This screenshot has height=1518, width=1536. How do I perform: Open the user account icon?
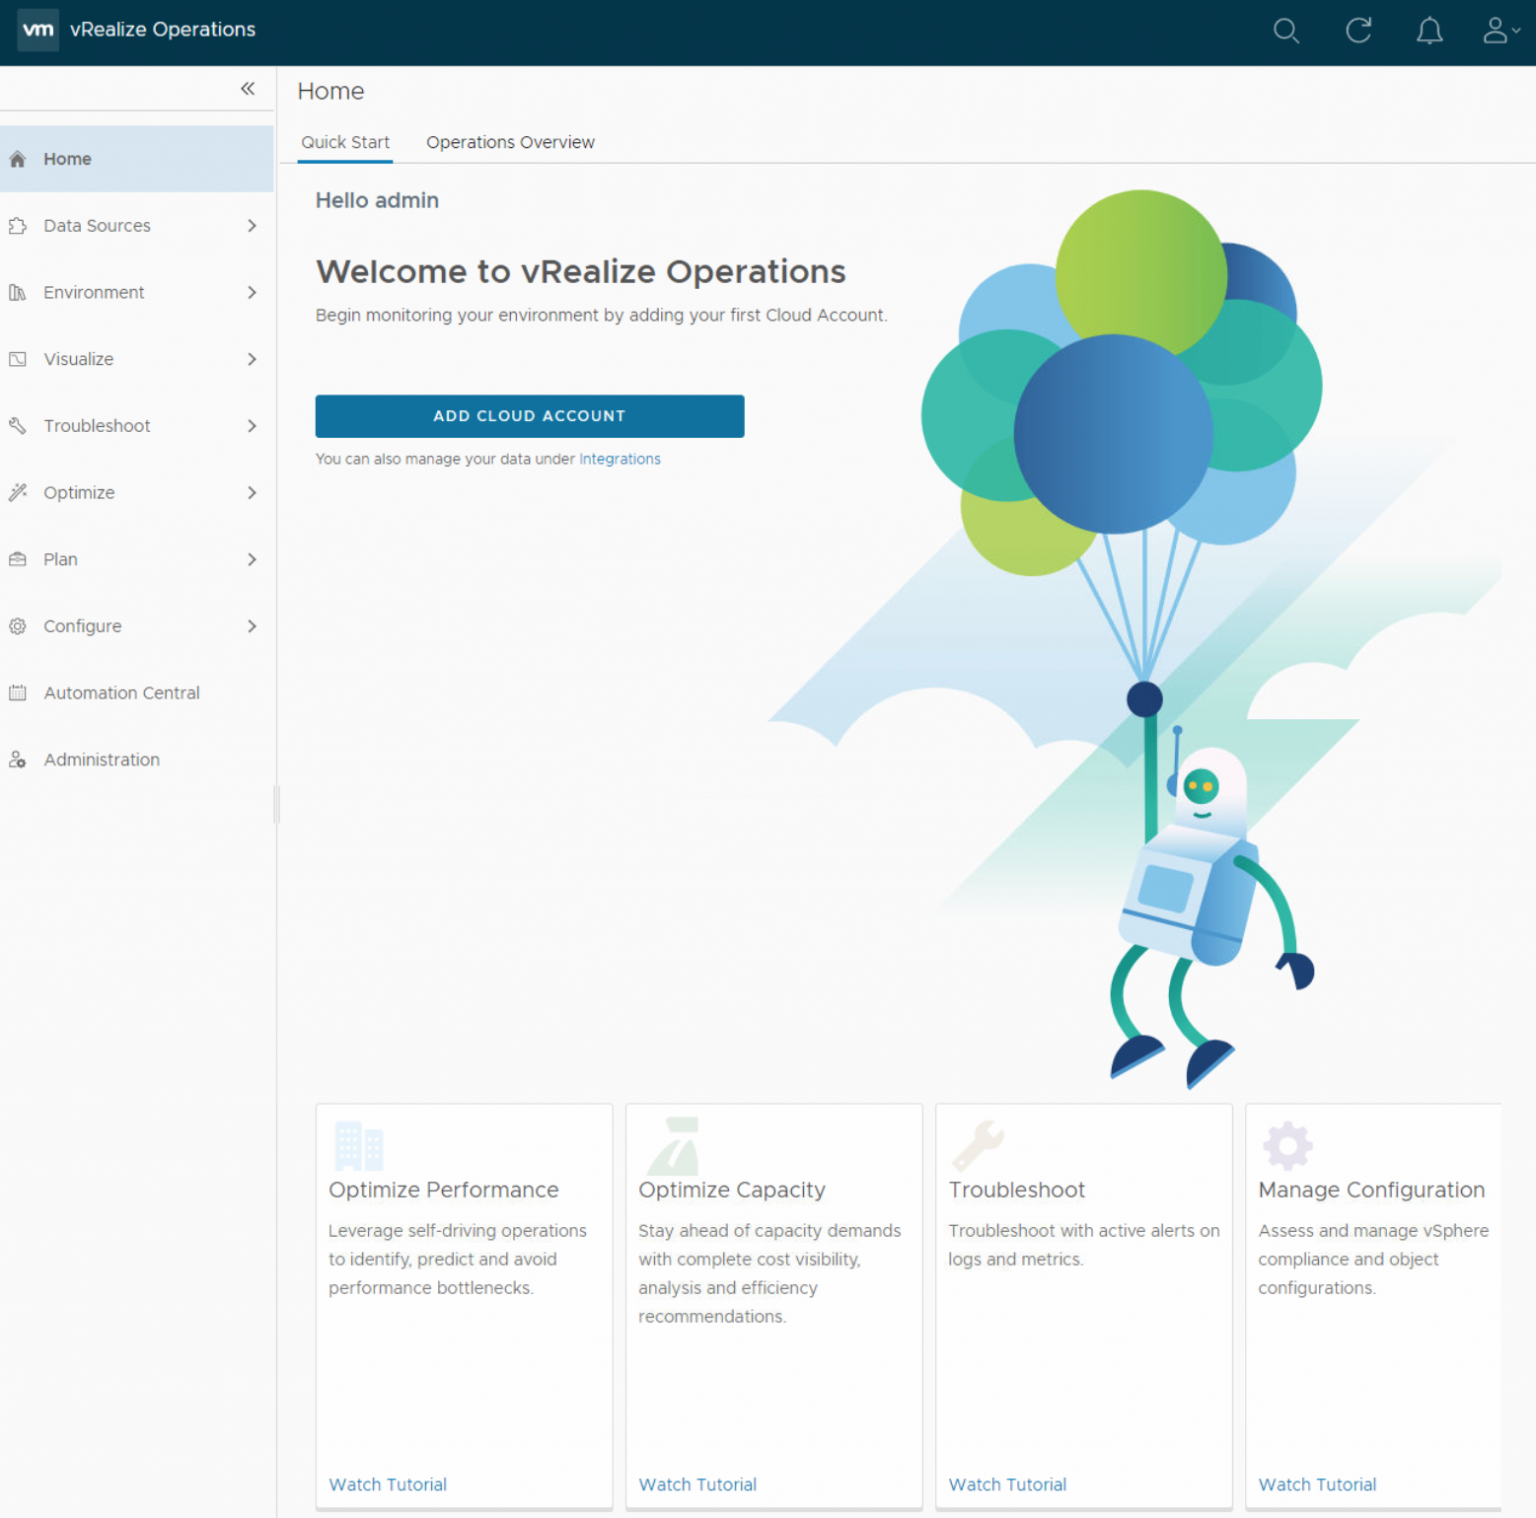pyautogui.click(x=1494, y=31)
